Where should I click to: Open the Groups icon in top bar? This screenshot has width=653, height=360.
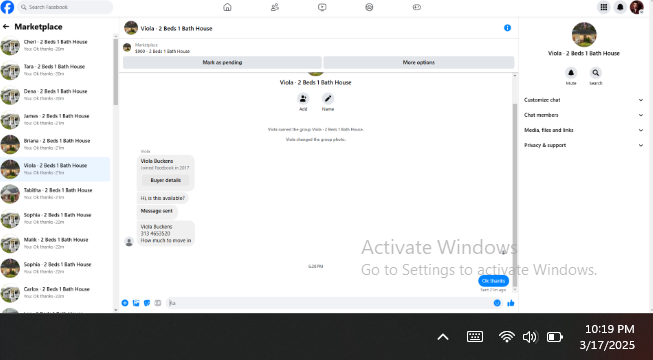coord(369,7)
